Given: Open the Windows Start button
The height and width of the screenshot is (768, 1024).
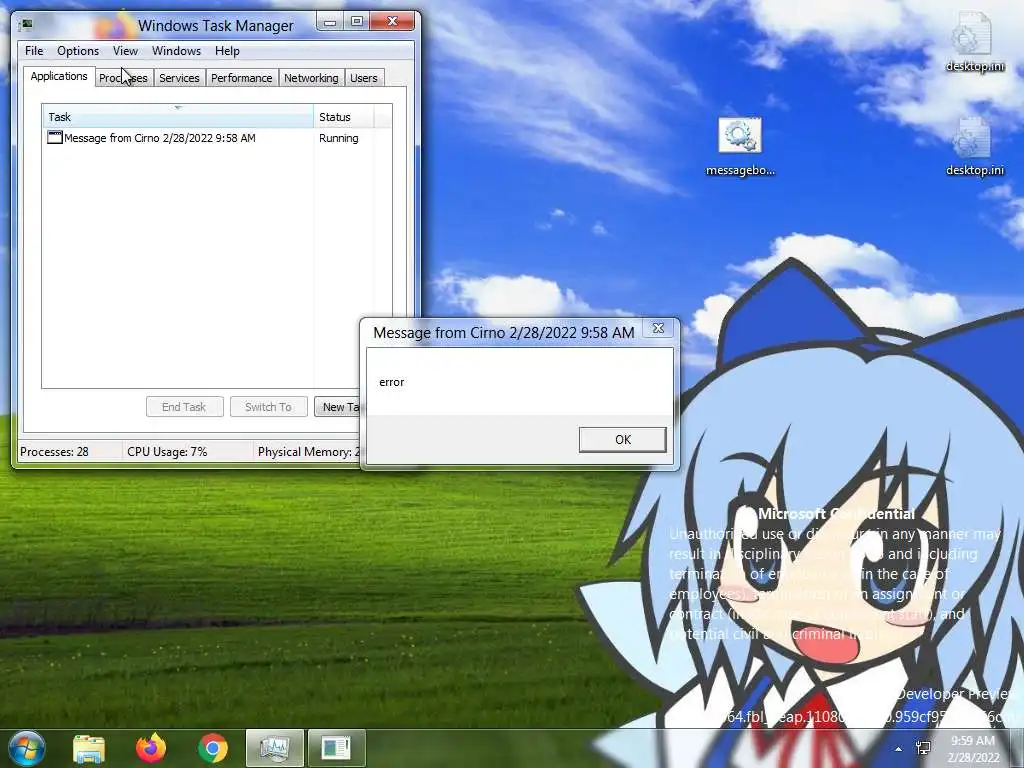Looking at the screenshot, I should coord(27,748).
